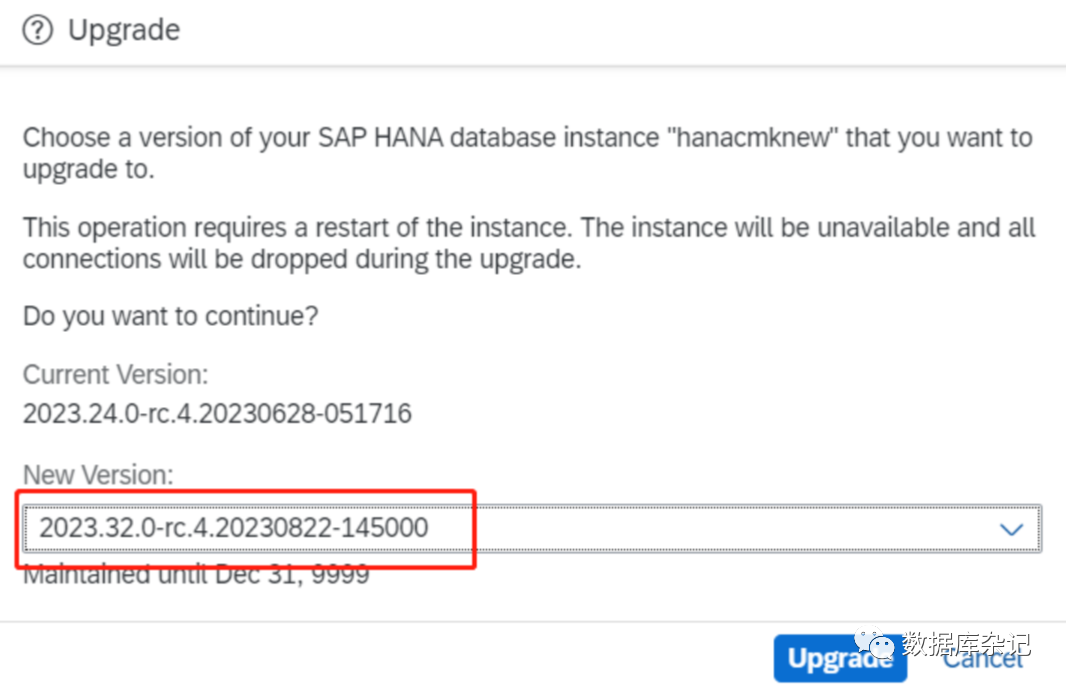Image resolution: width=1066 pixels, height=691 pixels.
Task: Click the Current Version label
Action: coord(115,375)
